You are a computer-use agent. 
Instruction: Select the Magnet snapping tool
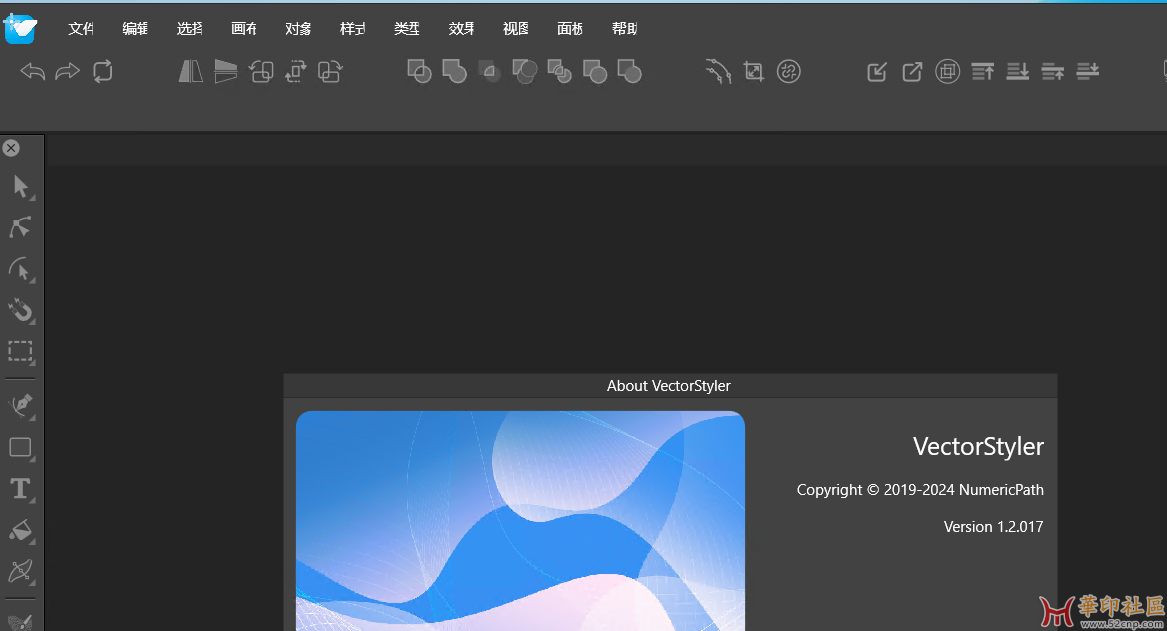[x=20, y=310]
